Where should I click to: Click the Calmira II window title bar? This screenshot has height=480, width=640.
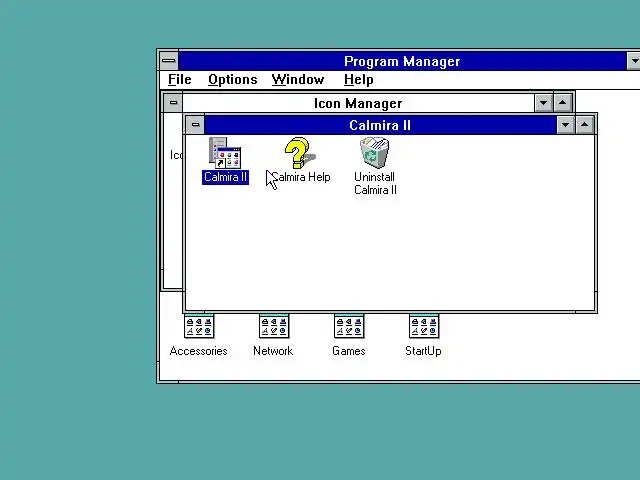(380, 125)
